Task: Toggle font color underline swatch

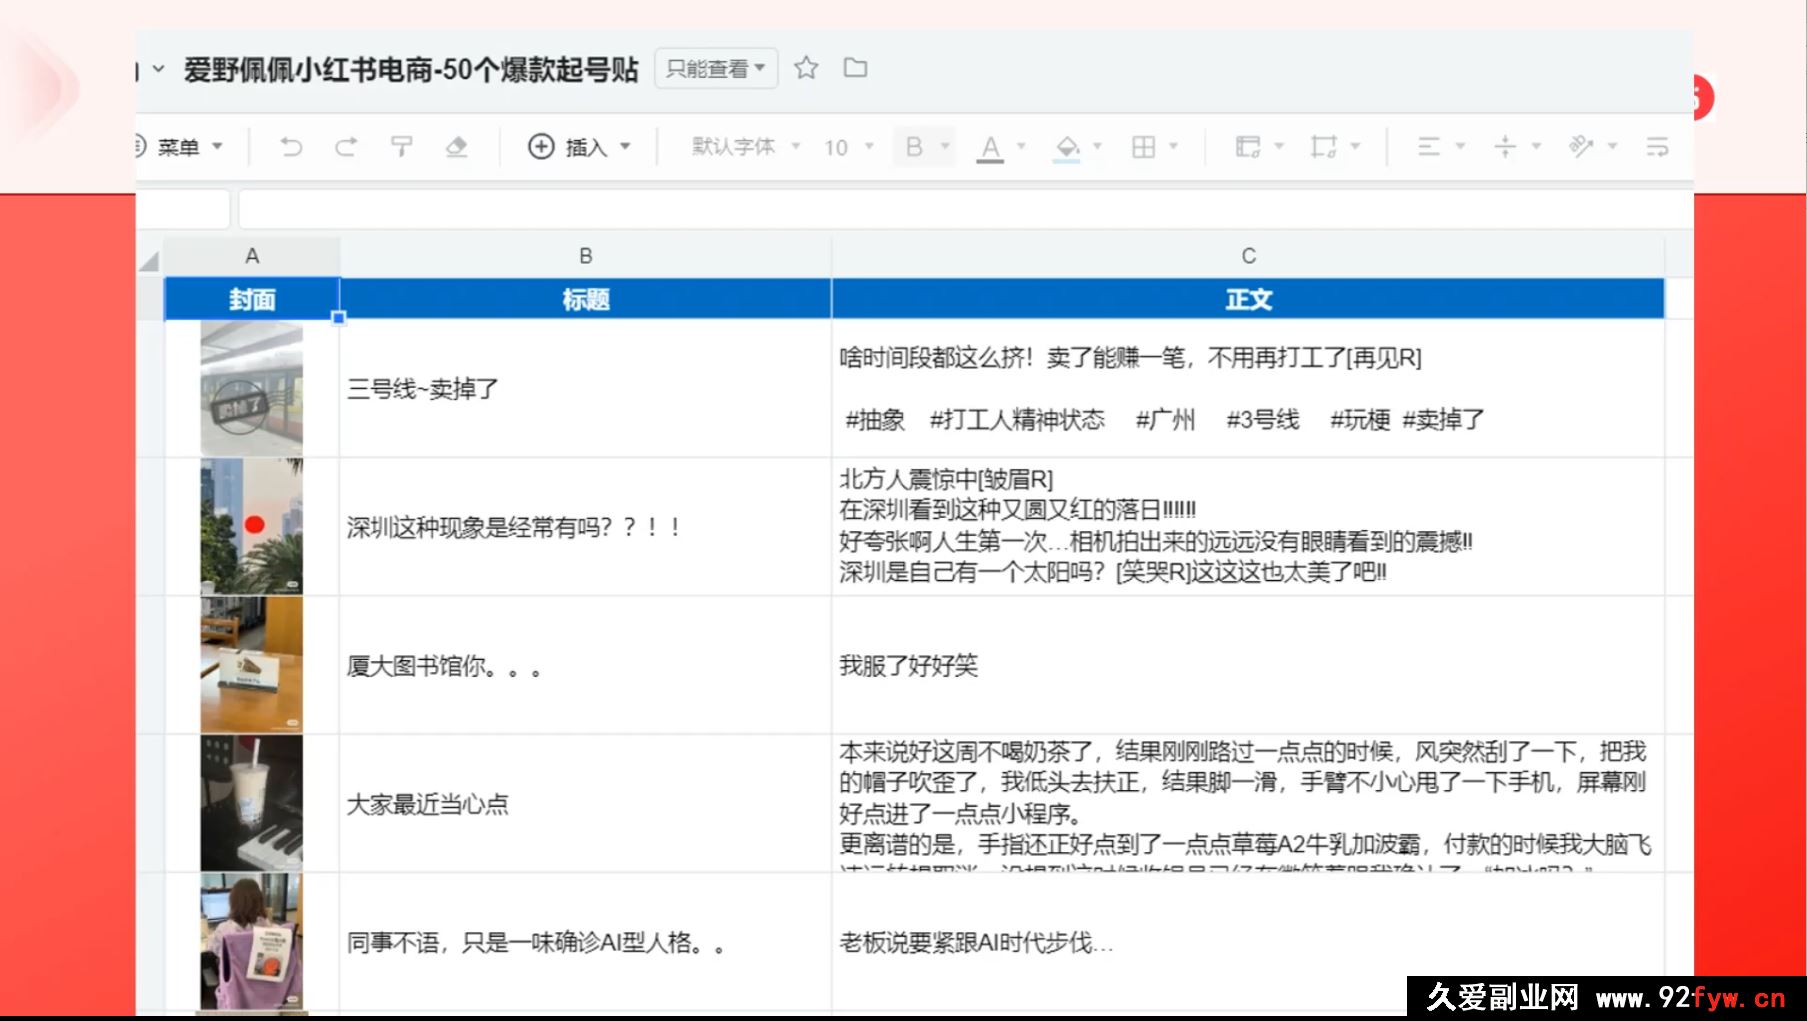Action: (x=989, y=146)
